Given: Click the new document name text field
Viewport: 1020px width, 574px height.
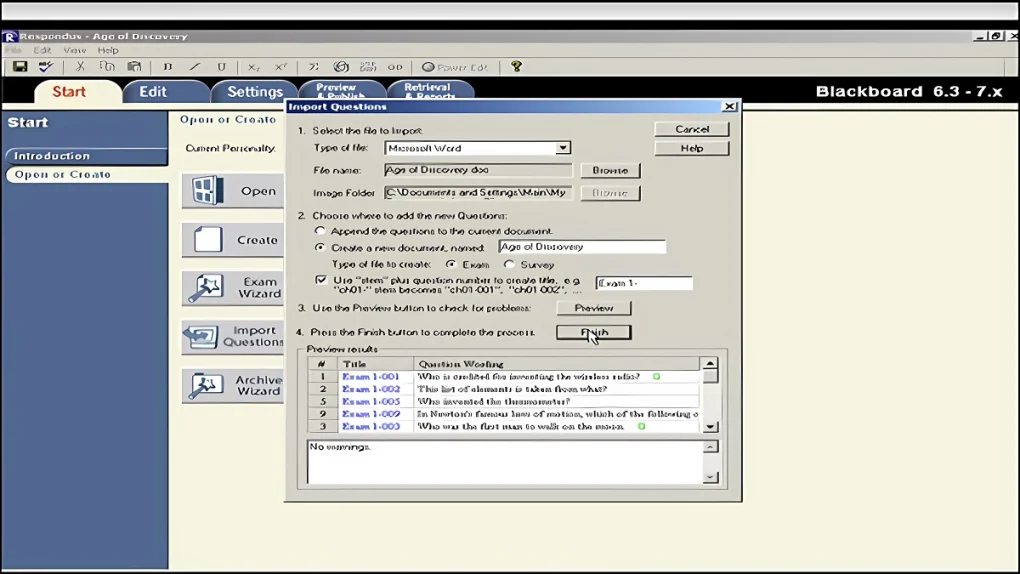Looking at the screenshot, I should 581,247.
